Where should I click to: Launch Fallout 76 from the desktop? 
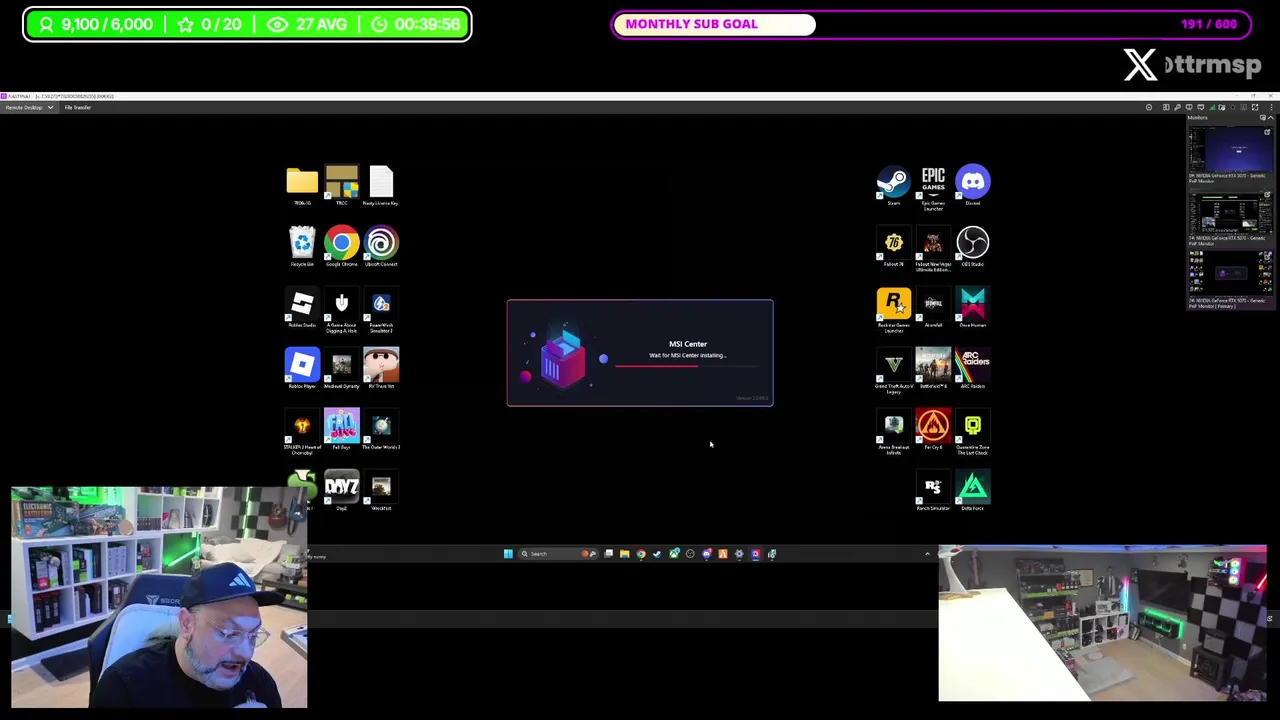pyautogui.click(x=893, y=247)
